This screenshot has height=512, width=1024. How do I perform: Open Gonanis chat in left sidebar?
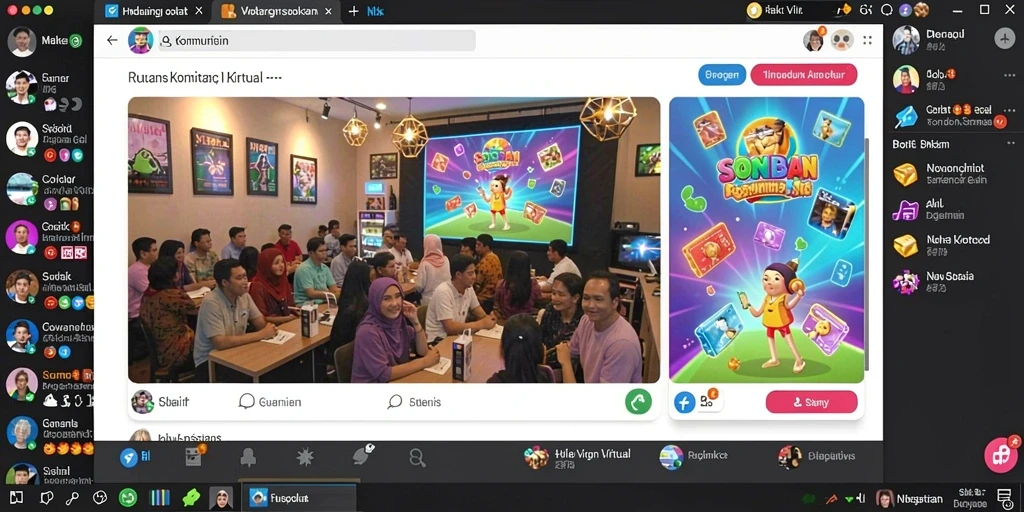point(47,434)
